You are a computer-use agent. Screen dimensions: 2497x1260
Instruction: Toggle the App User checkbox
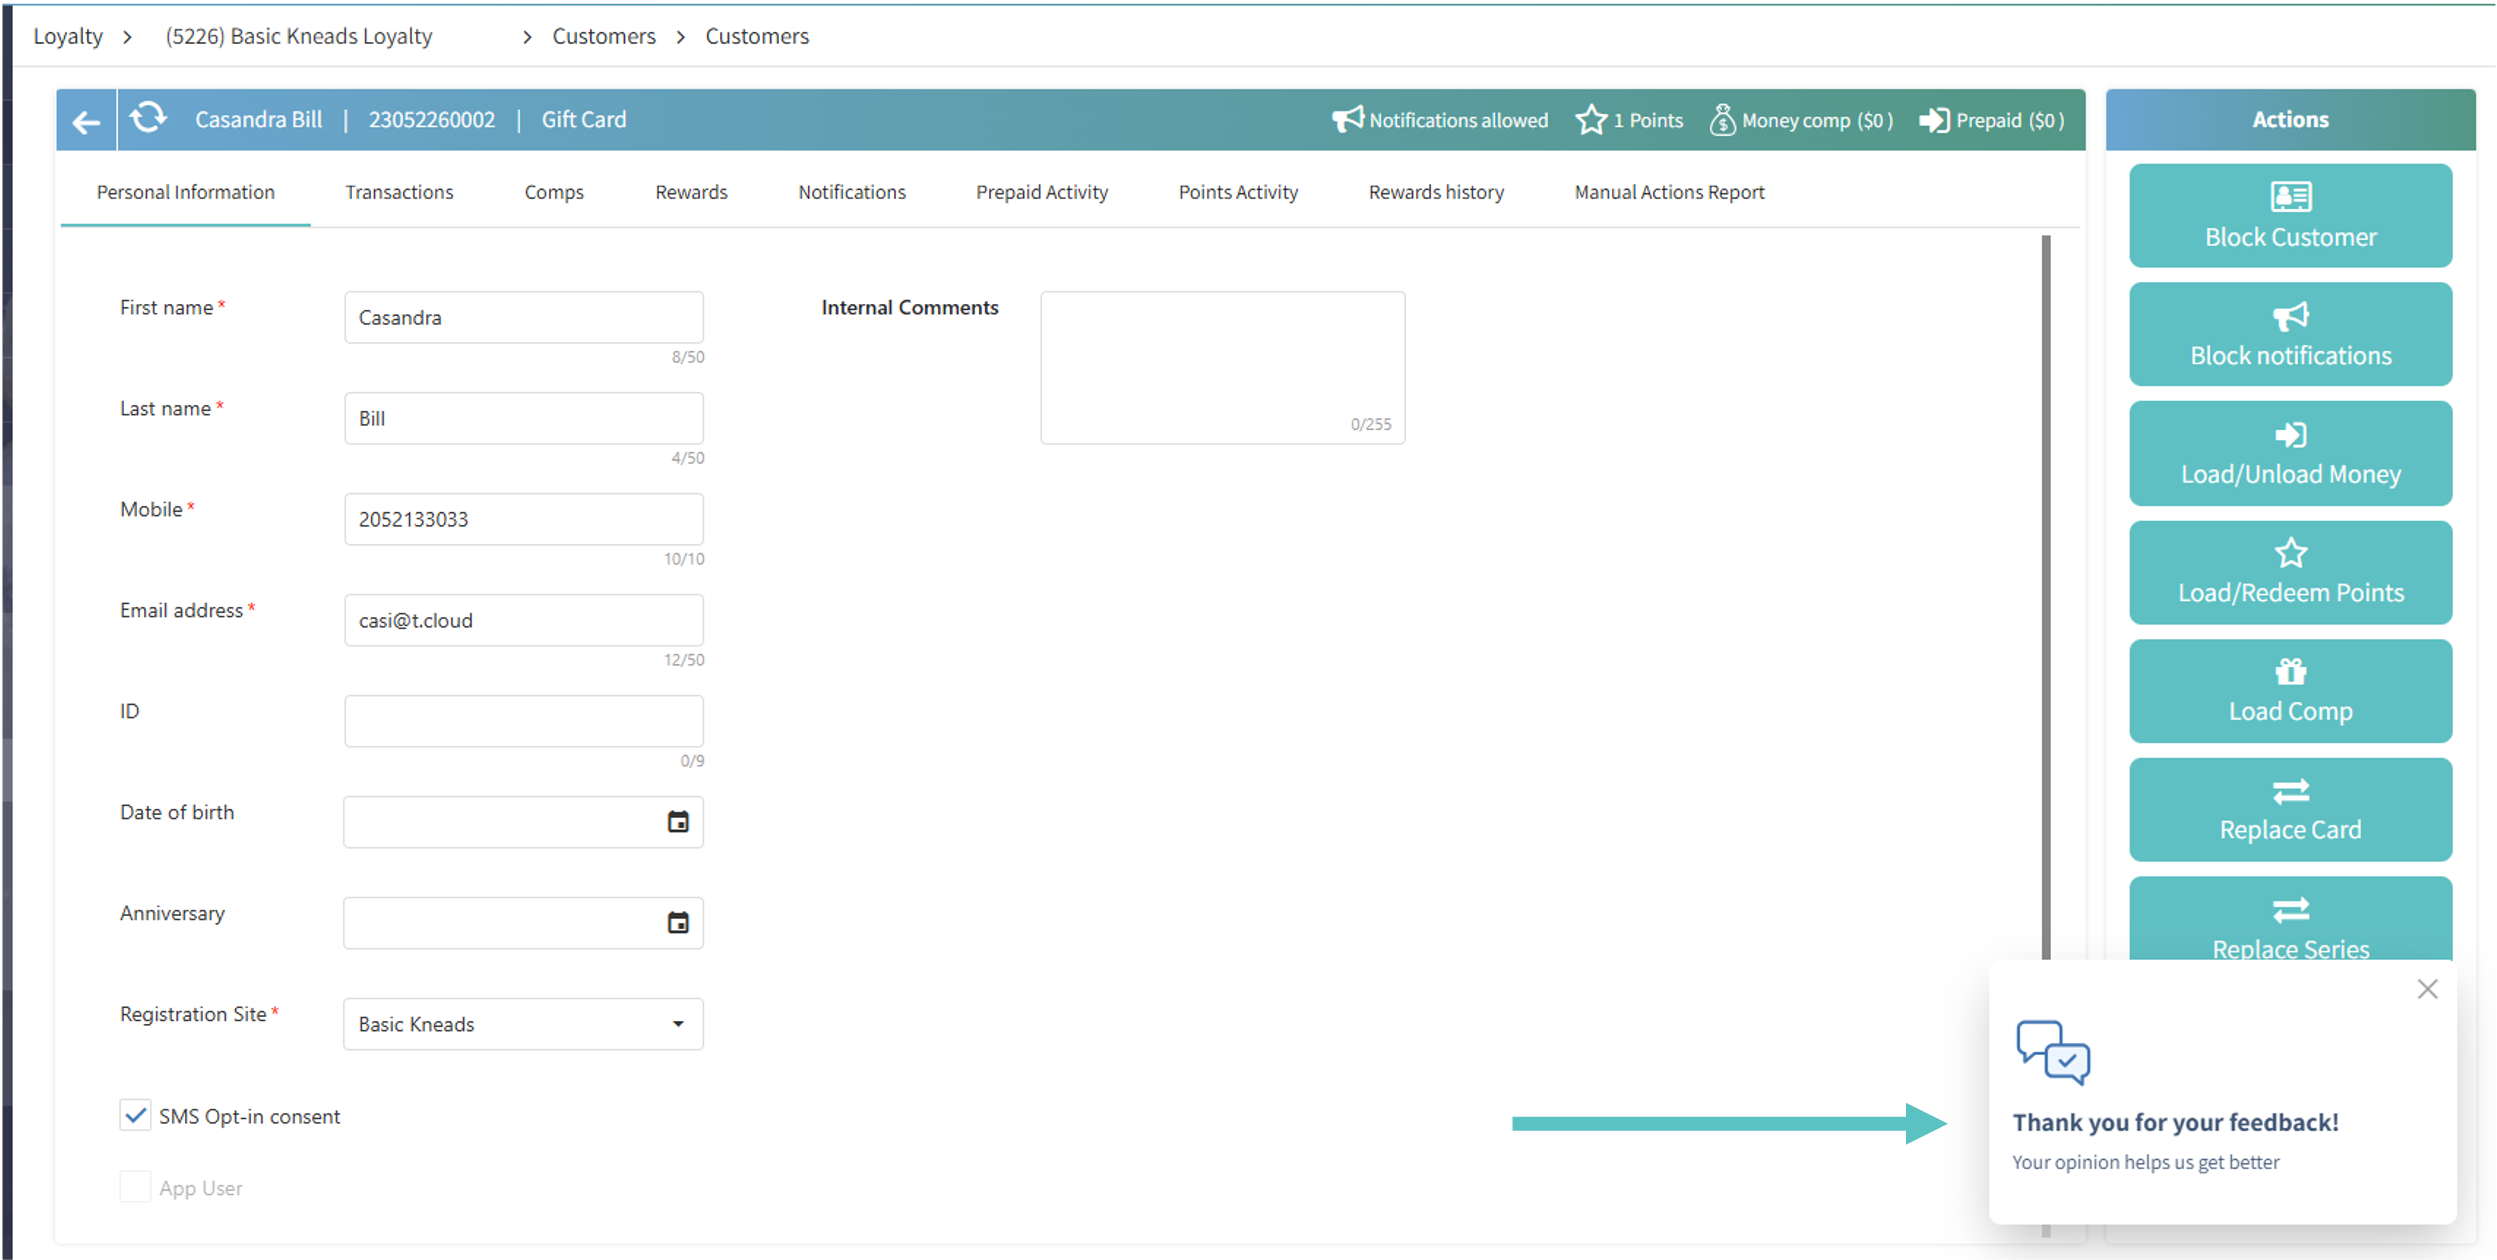coord(135,1187)
